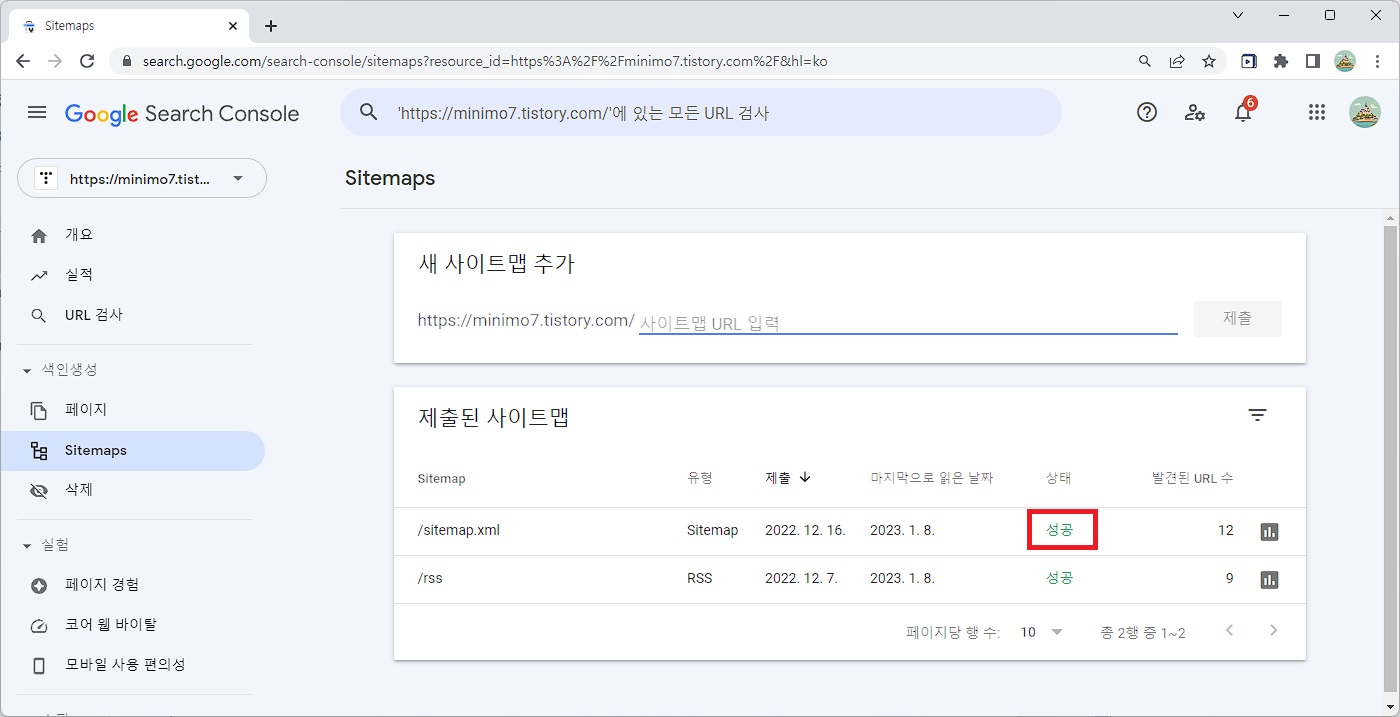Click the discovered URL count 9
Viewport: 1400px width, 717px height.
click(1230, 579)
